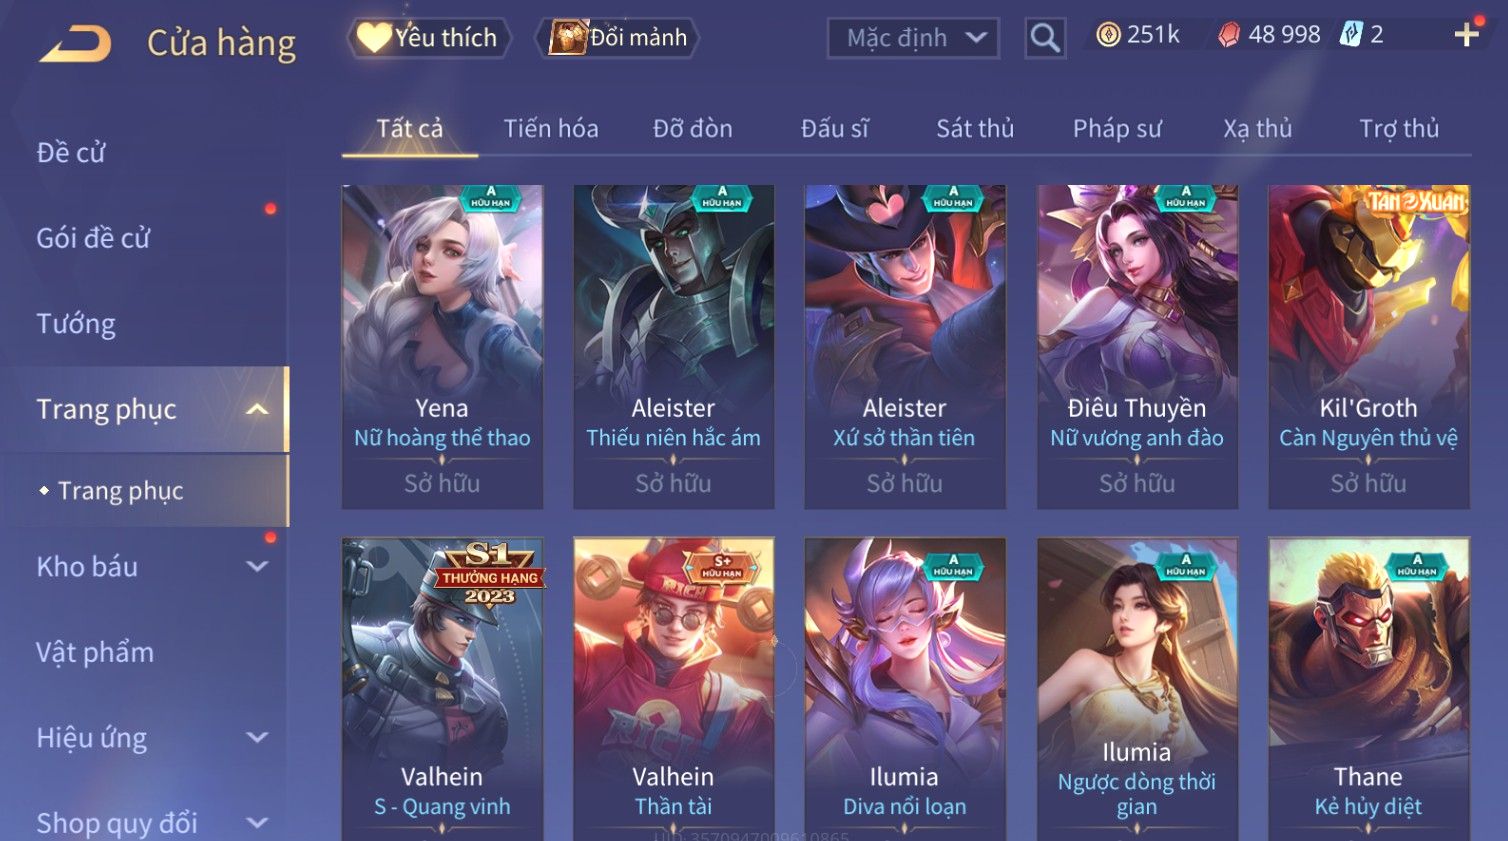Open the search magnifier icon
Image resolution: width=1508 pixels, height=841 pixels.
tap(1045, 38)
